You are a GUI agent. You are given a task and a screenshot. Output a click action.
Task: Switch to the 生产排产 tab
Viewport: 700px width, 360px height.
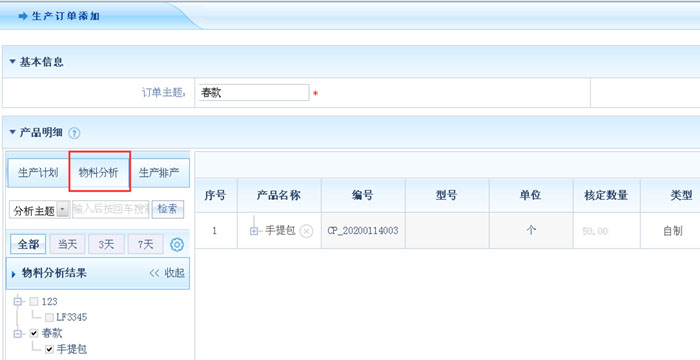(159, 173)
